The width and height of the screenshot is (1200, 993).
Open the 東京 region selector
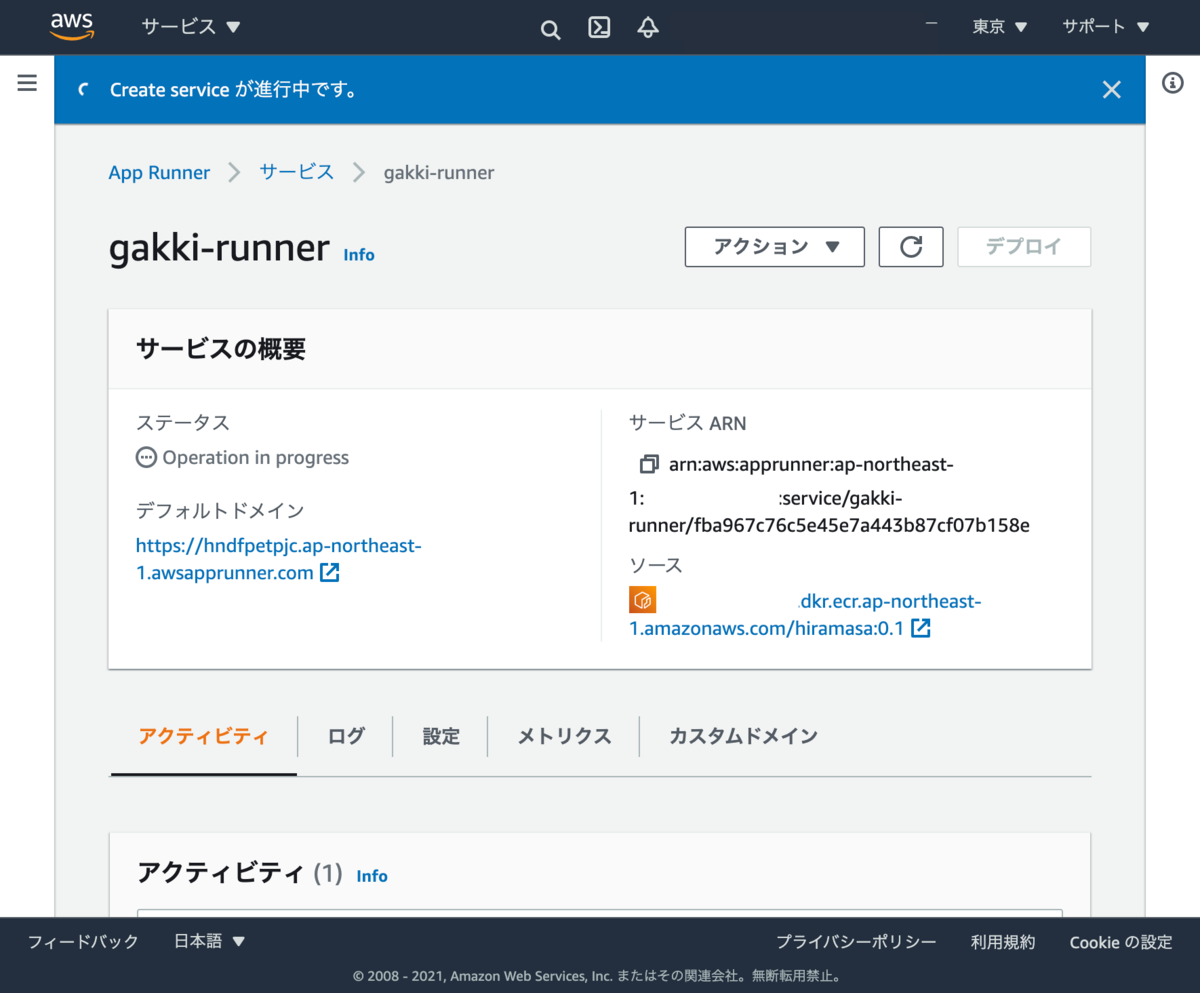tap(1000, 27)
